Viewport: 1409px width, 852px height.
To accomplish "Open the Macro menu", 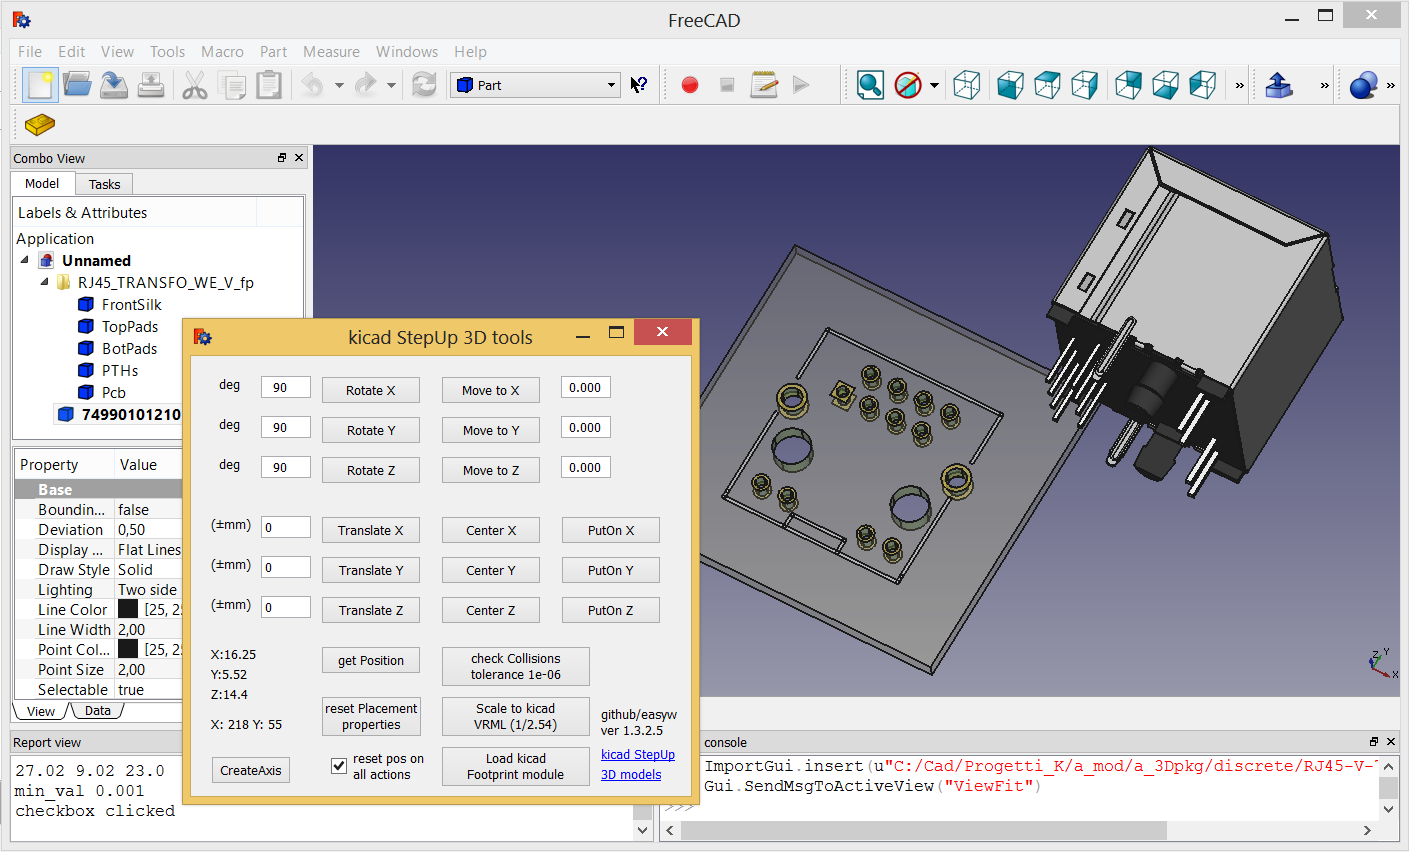I will click(222, 52).
